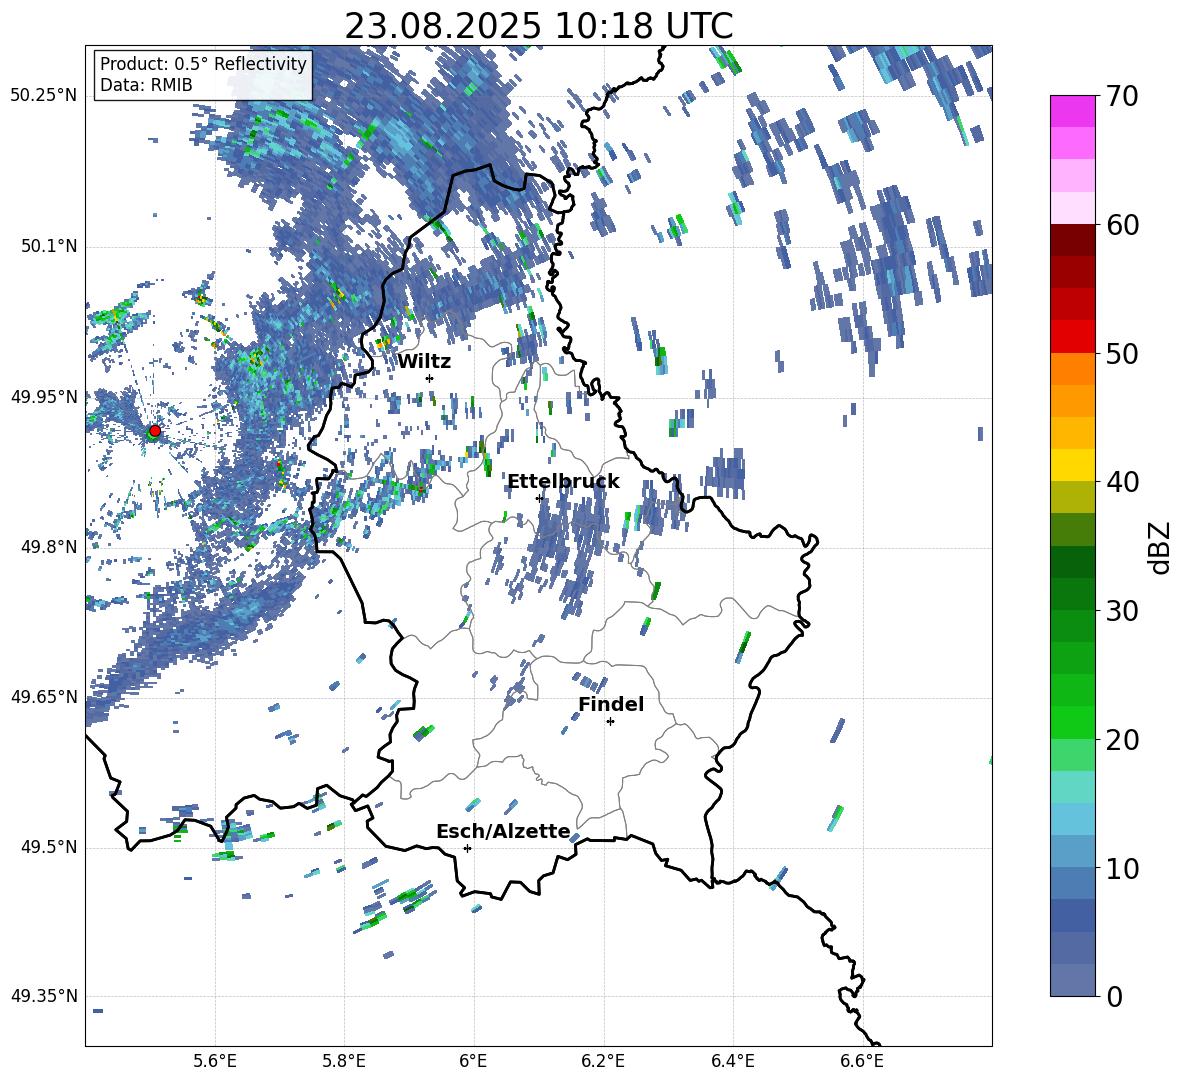Click the Ettelbruck city label

coord(563,482)
